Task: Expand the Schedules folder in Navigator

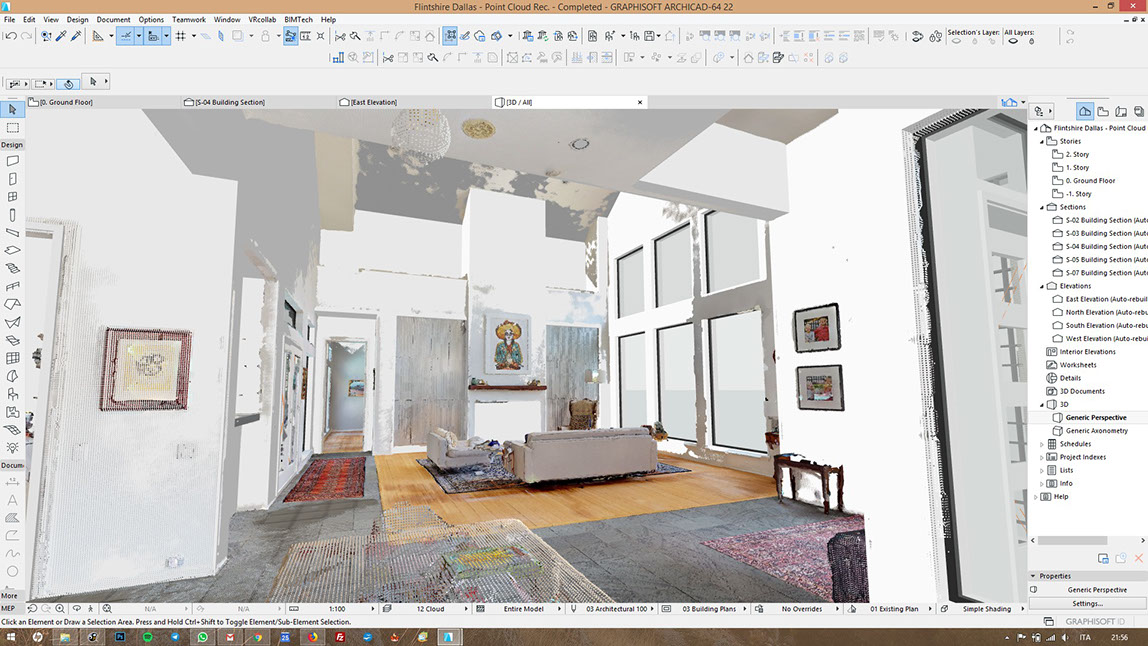Action: click(x=1041, y=444)
